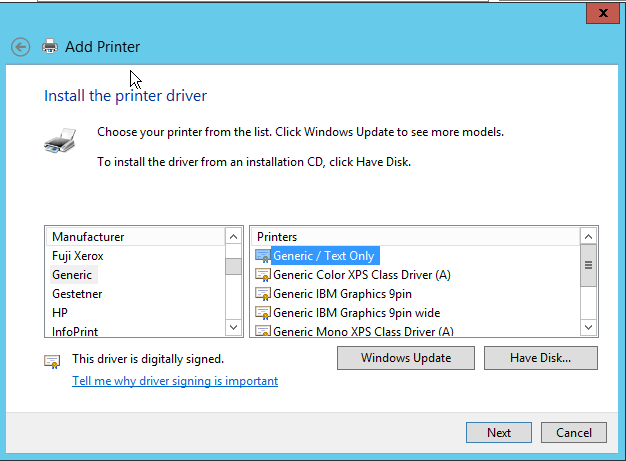Screen dimensions: 626x461
Task: Click Next to continue the installation
Action: (499, 433)
